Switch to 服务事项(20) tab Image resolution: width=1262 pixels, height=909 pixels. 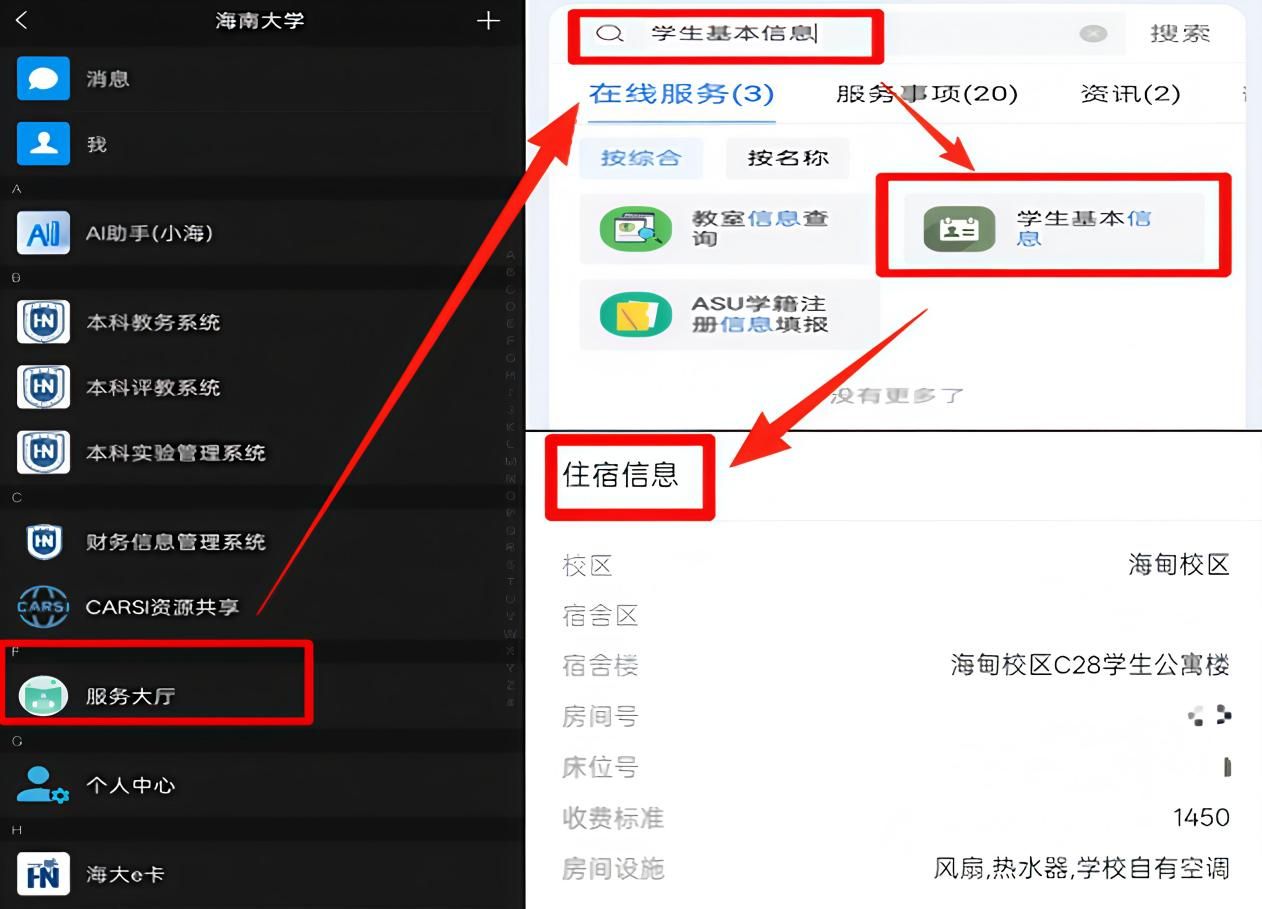point(926,94)
